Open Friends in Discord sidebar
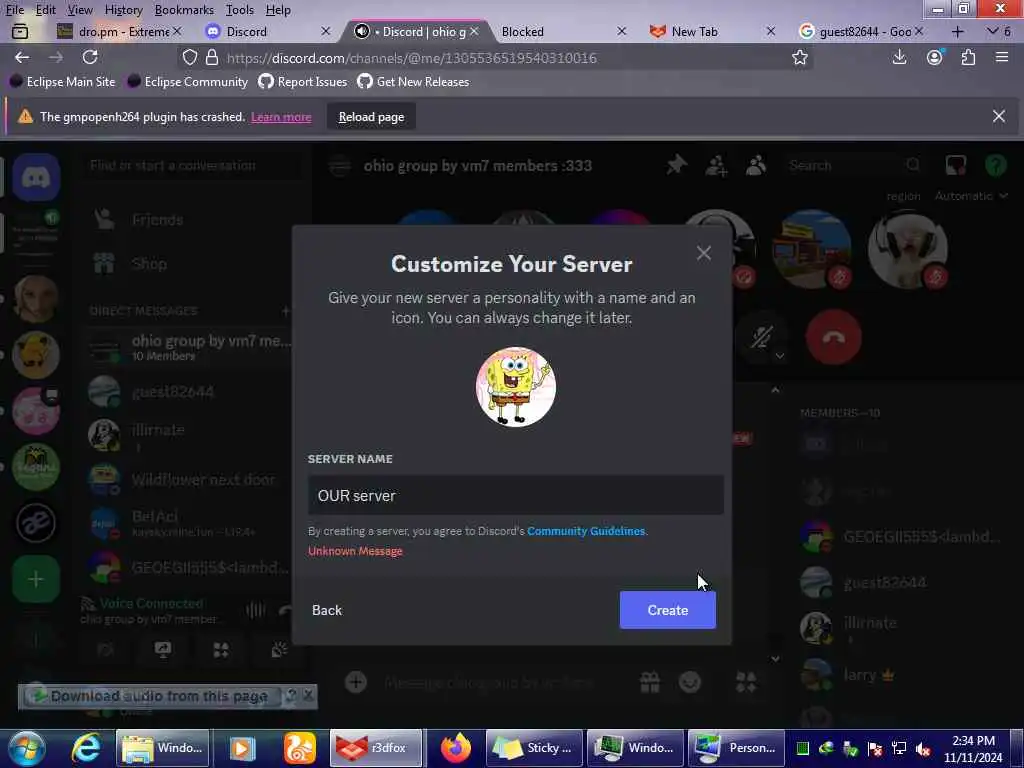The height and width of the screenshot is (768, 1024). point(189,220)
